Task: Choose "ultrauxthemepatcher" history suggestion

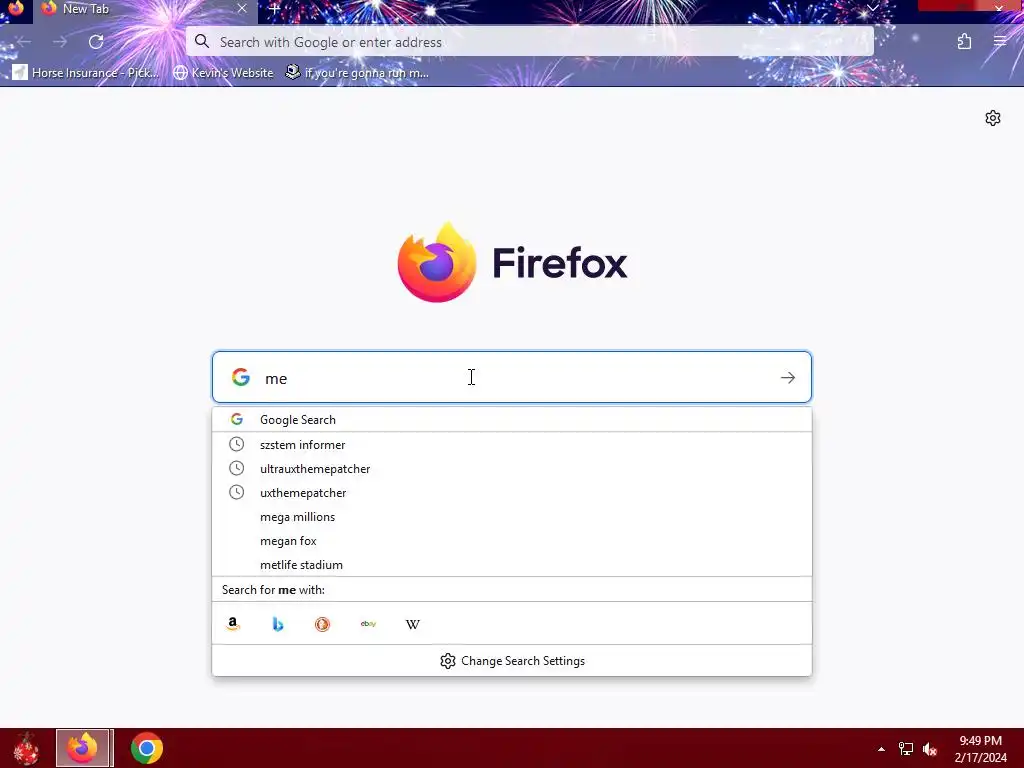Action: (511, 469)
